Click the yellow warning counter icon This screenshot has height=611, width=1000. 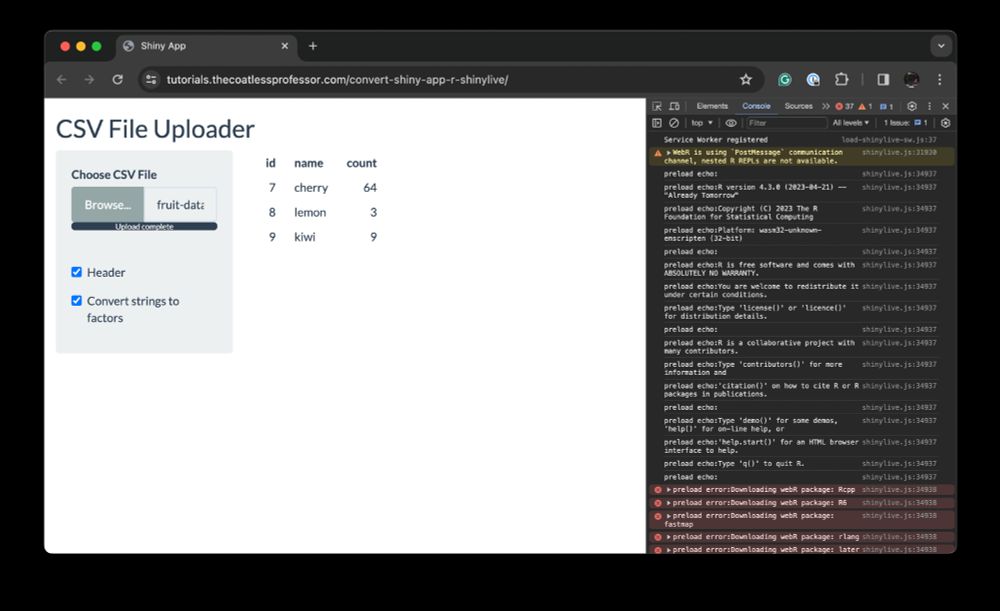click(x=864, y=105)
